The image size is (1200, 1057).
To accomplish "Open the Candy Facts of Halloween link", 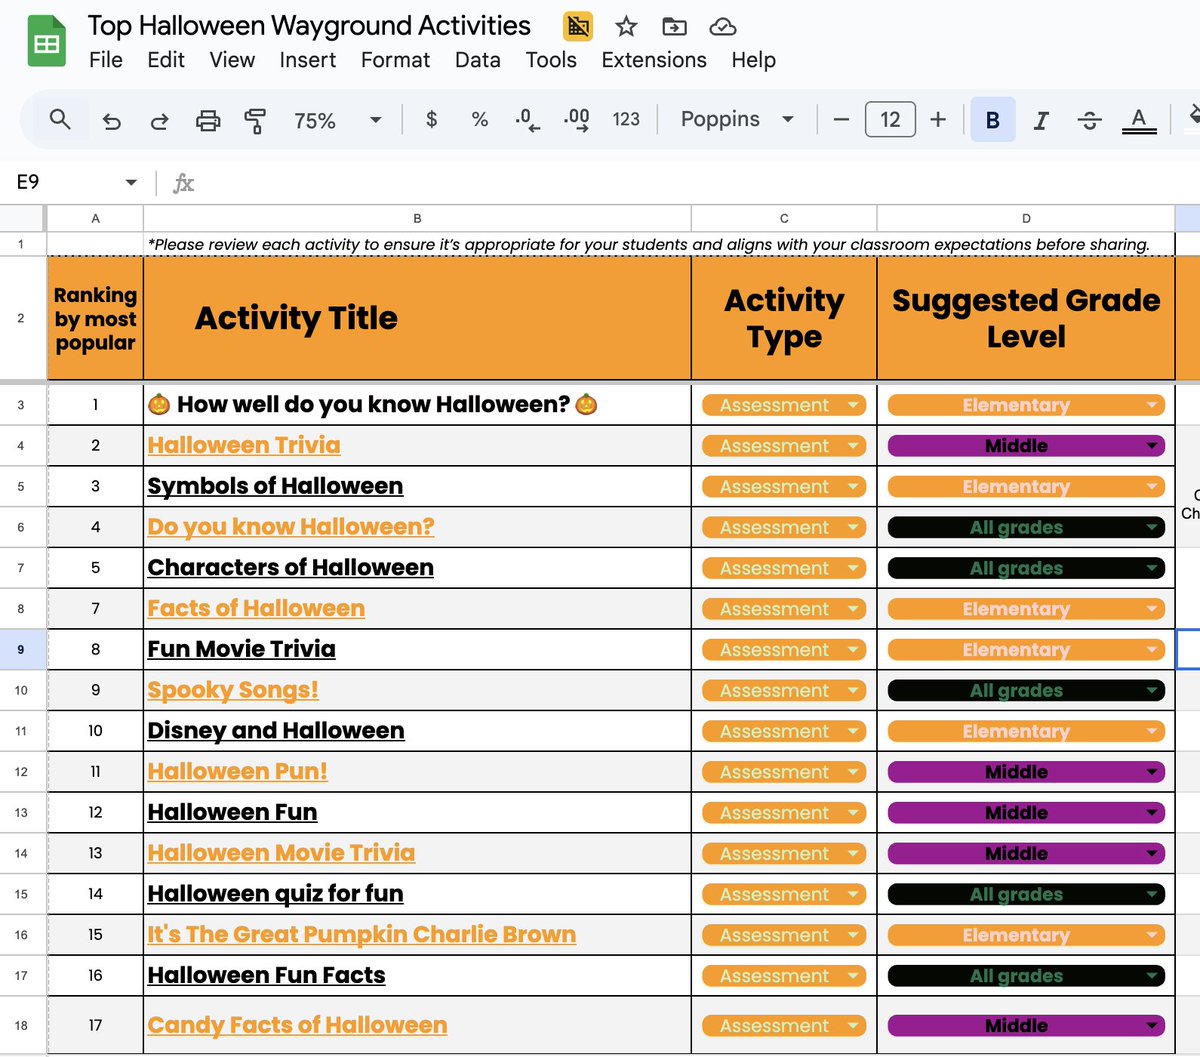I will 297,1025.
